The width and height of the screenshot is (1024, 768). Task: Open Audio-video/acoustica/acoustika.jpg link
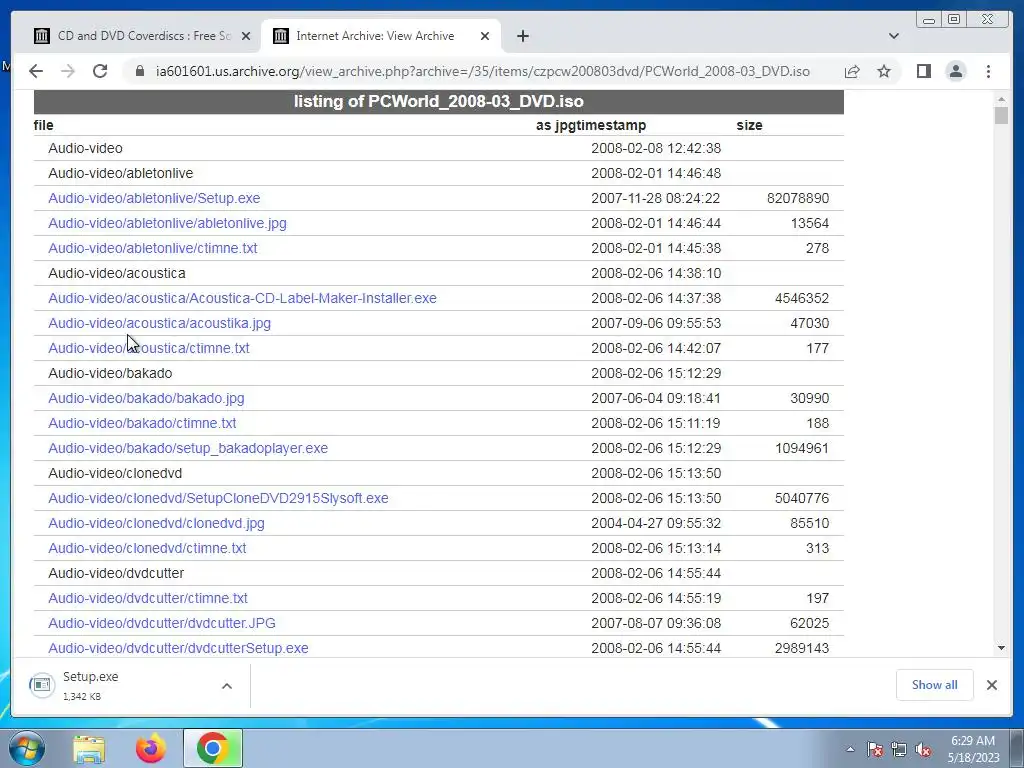pos(159,323)
